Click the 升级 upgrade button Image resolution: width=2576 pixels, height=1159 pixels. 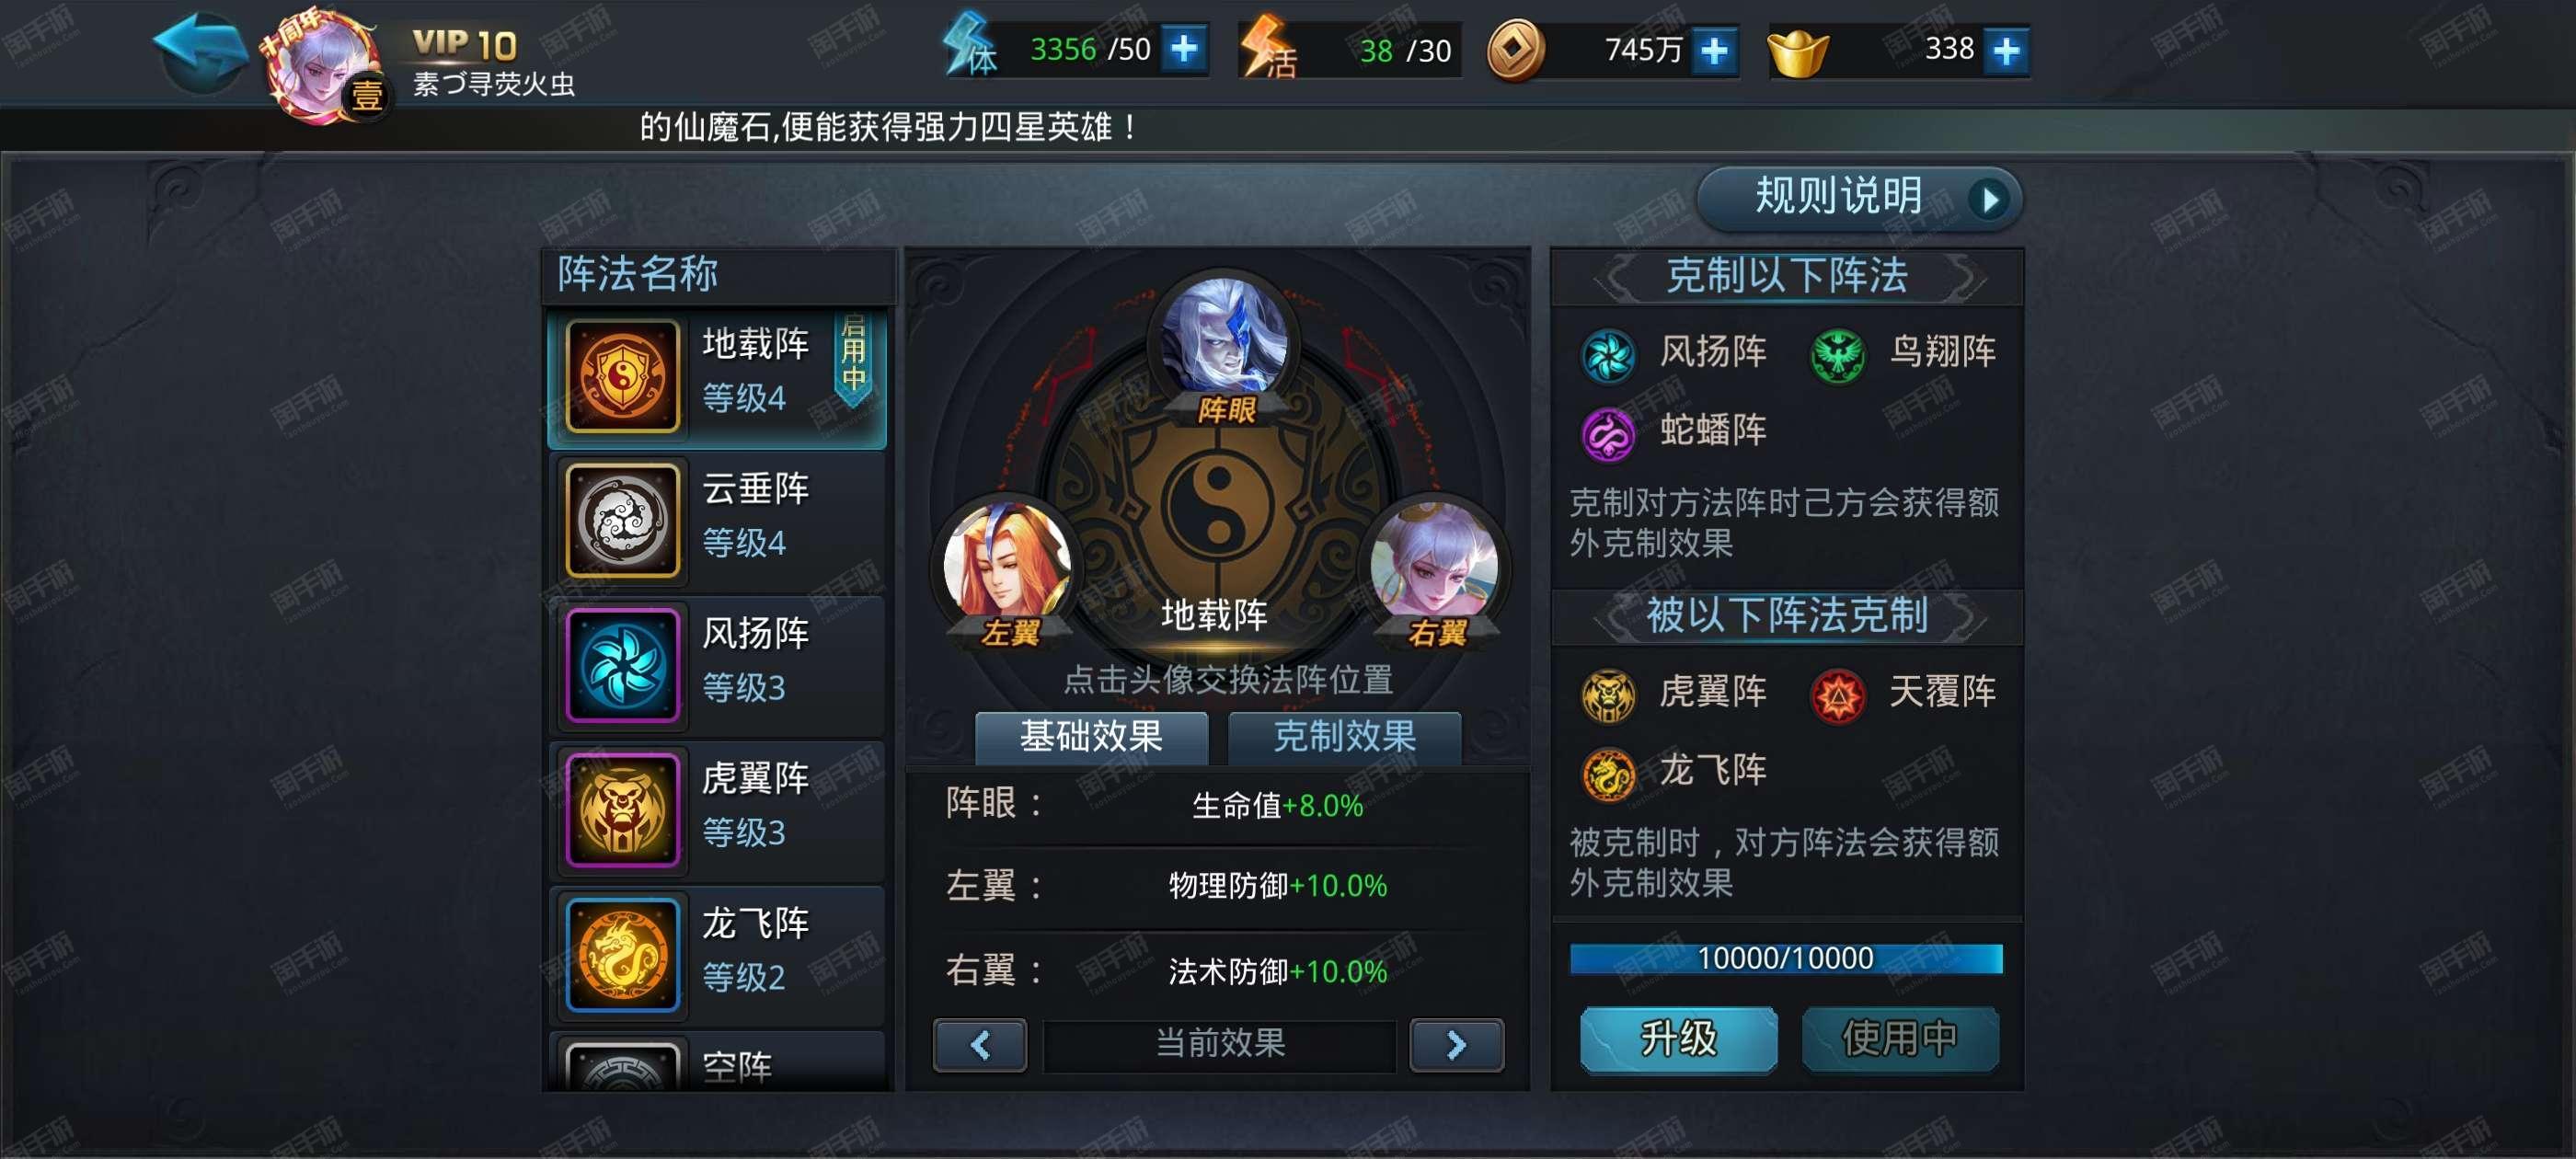pyautogui.click(x=1678, y=1039)
